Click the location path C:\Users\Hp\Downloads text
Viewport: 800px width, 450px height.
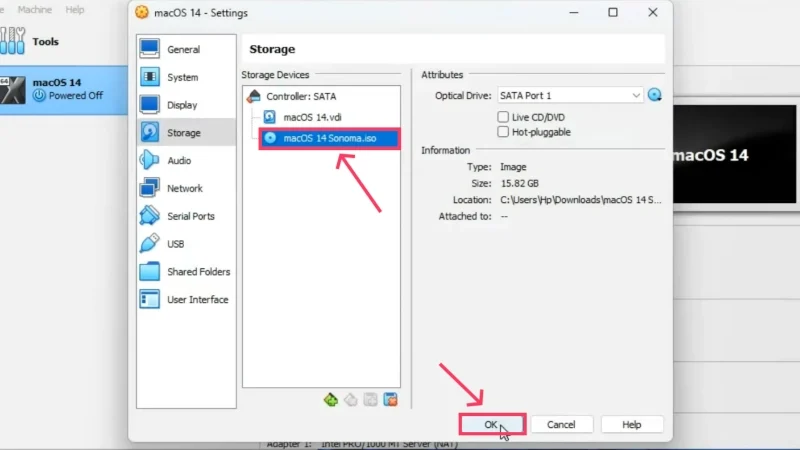(x=581, y=200)
